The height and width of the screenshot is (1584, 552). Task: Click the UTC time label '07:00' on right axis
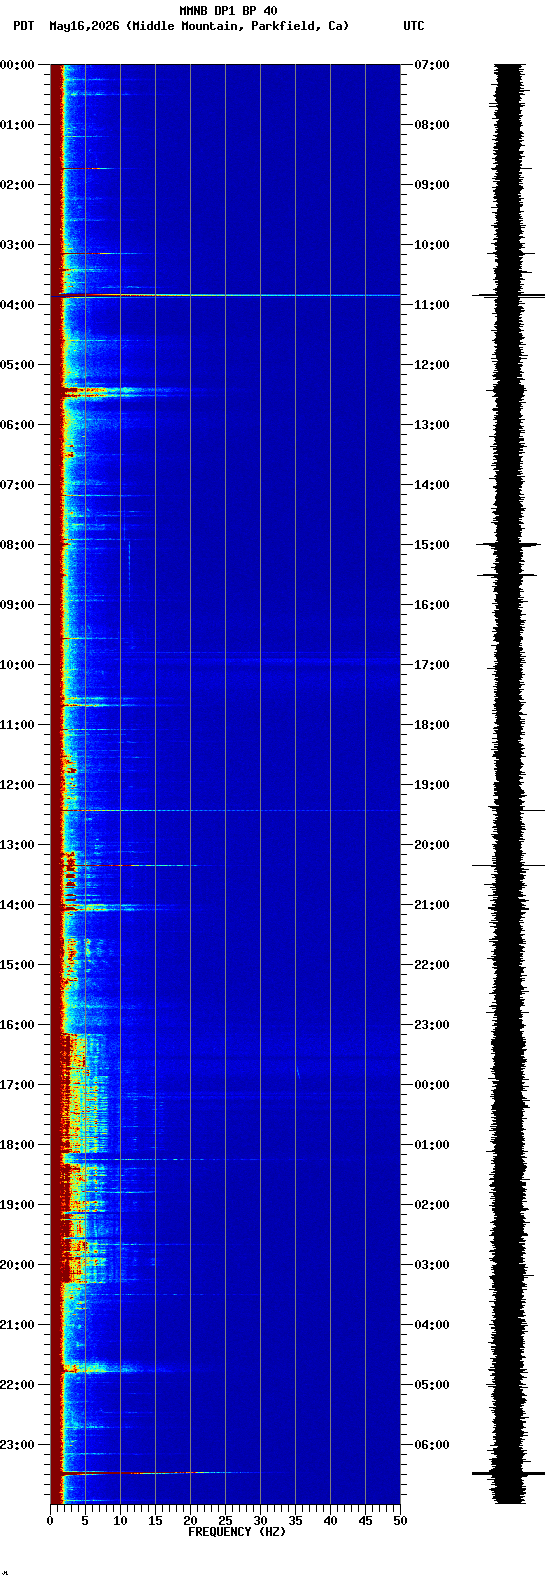pyautogui.click(x=432, y=65)
